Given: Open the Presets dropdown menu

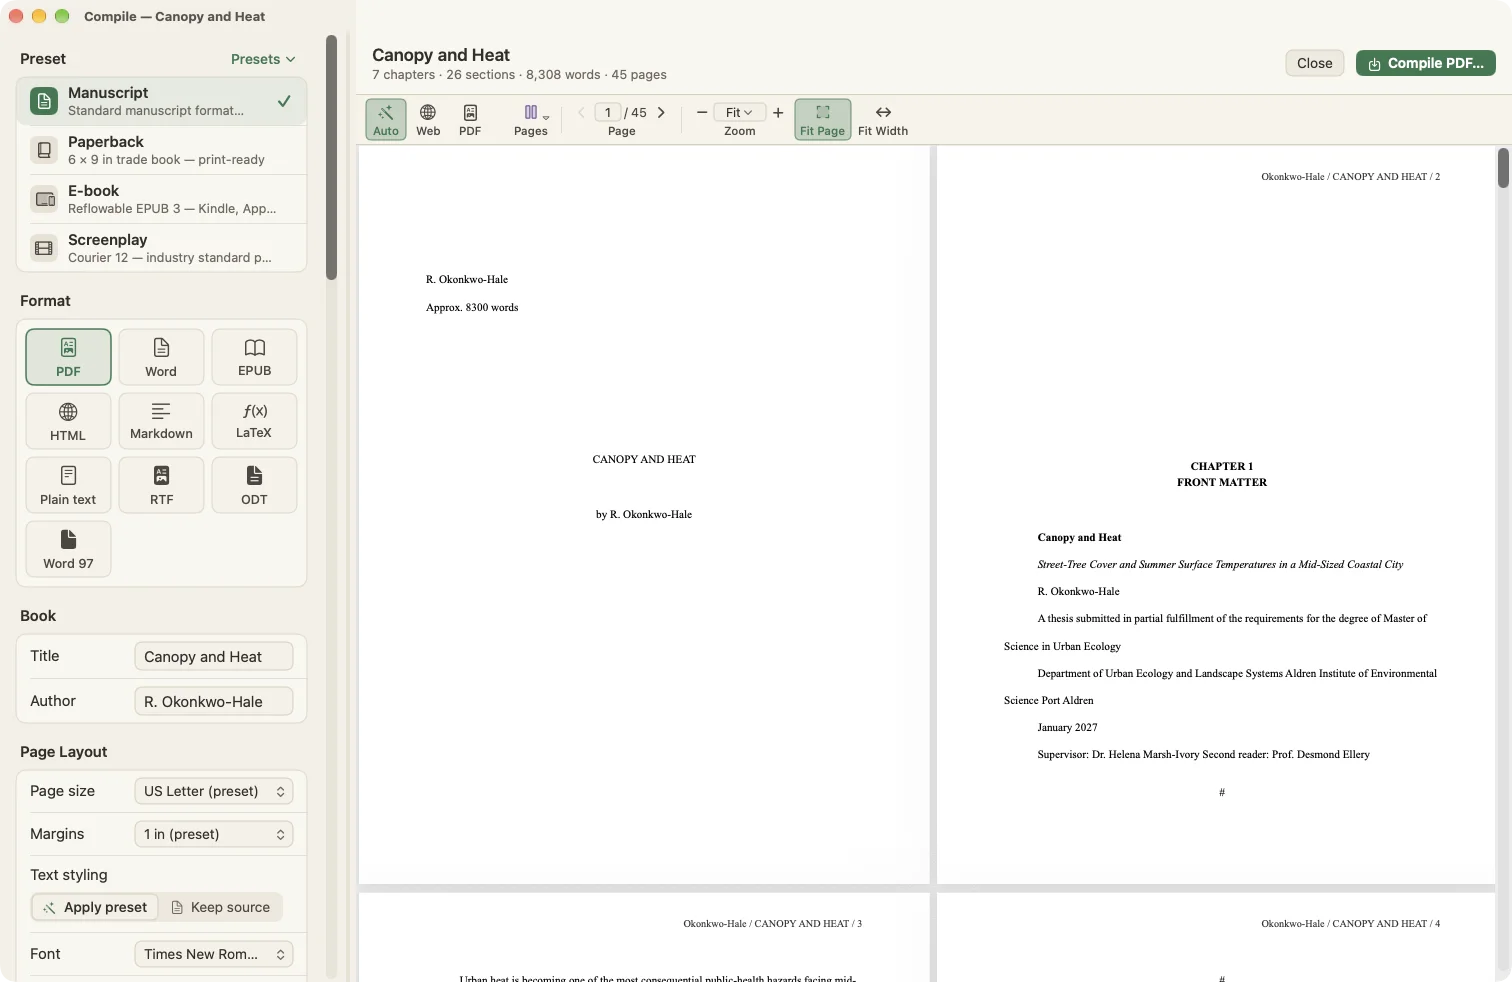Looking at the screenshot, I should (263, 59).
